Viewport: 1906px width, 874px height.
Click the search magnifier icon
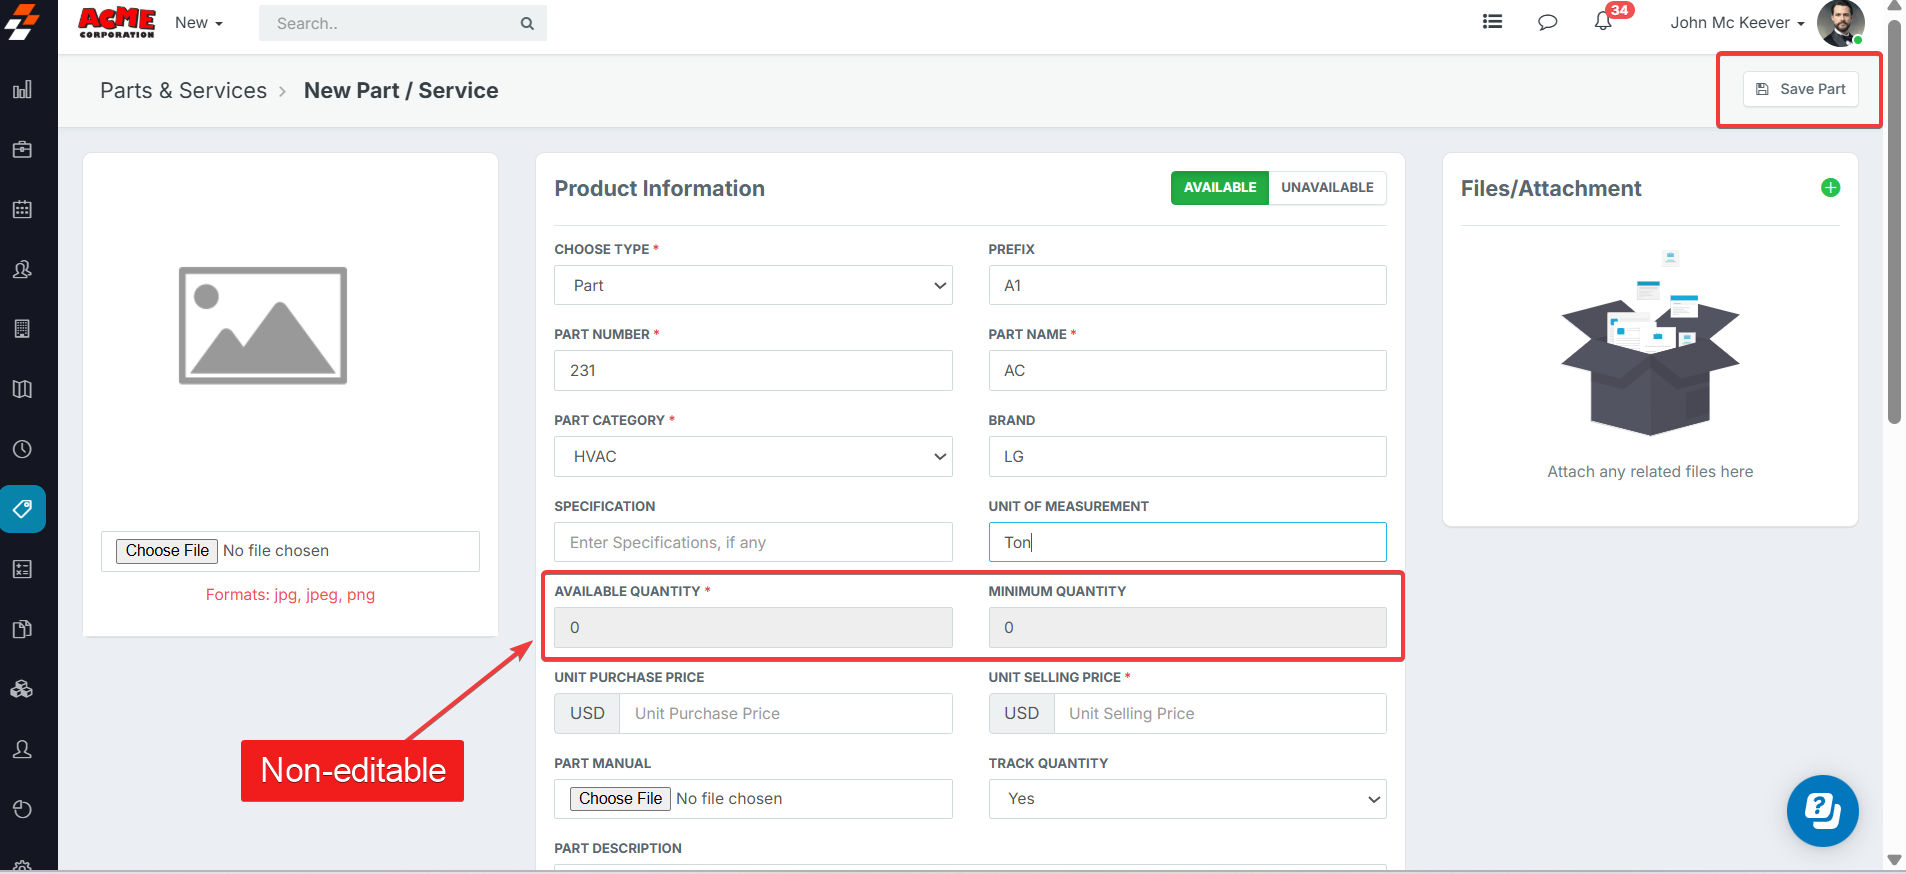click(527, 23)
